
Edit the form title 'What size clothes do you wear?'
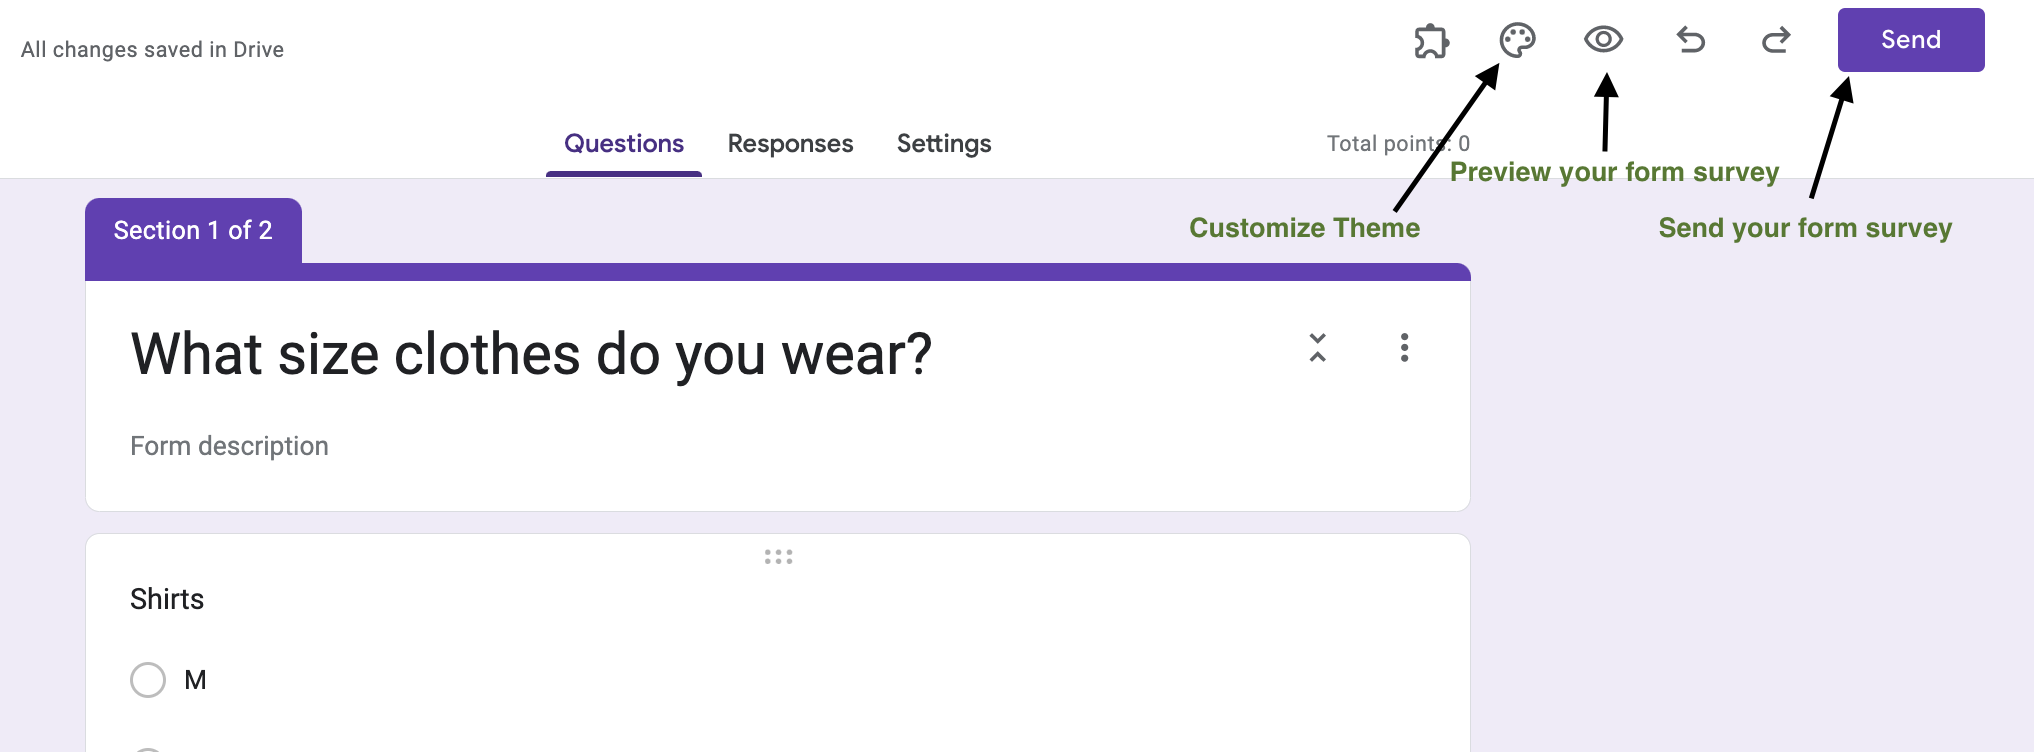(530, 353)
